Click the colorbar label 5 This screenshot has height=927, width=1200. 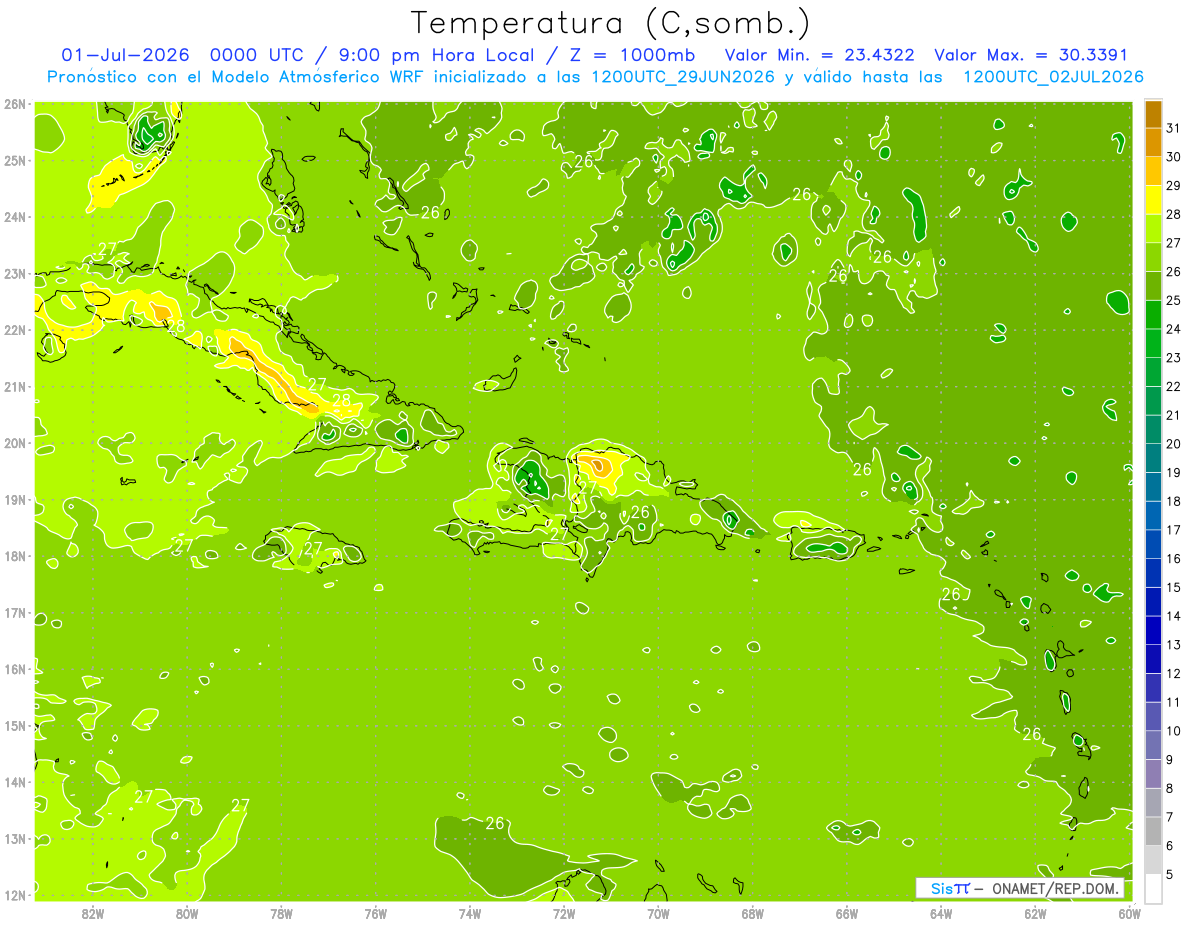pyautogui.click(x=1171, y=874)
